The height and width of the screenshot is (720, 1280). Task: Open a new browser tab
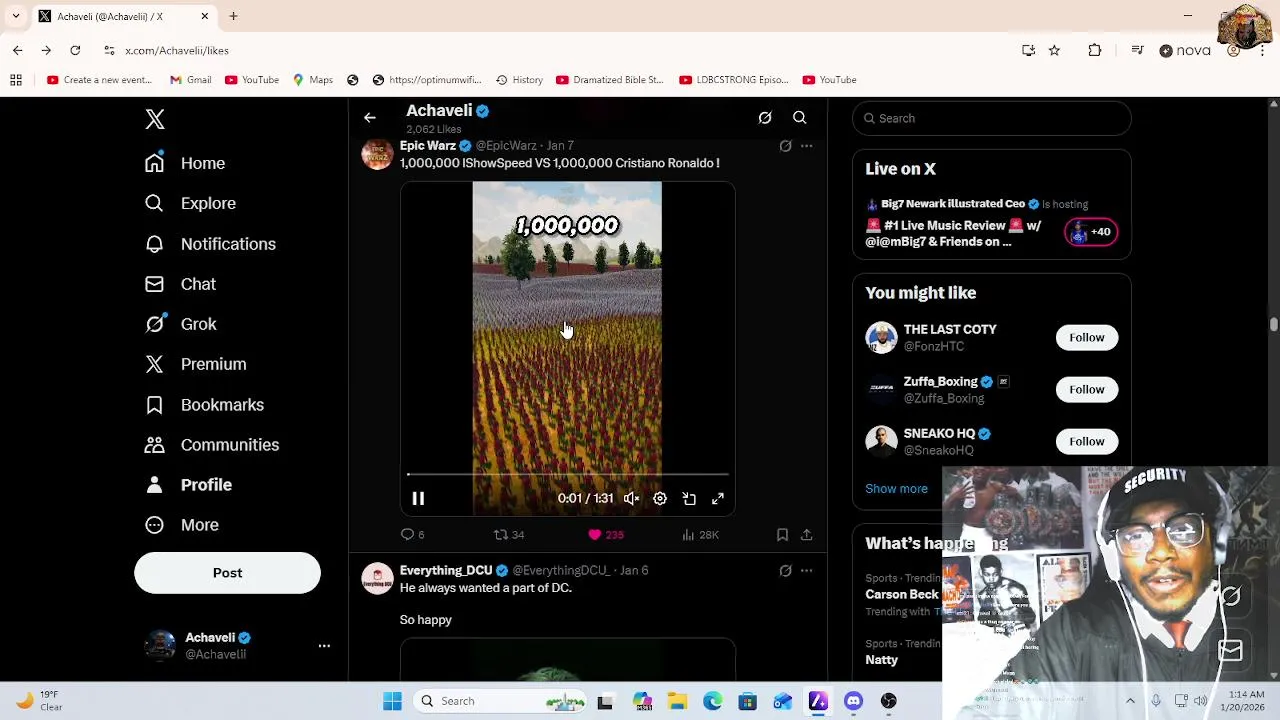click(x=233, y=16)
